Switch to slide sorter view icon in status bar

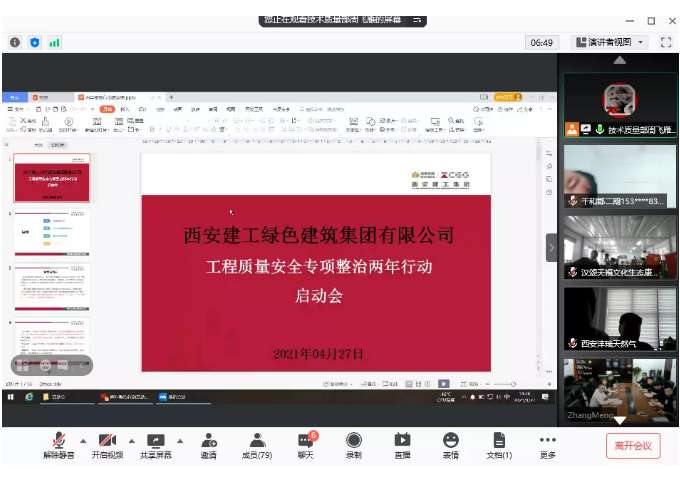coord(418,384)
